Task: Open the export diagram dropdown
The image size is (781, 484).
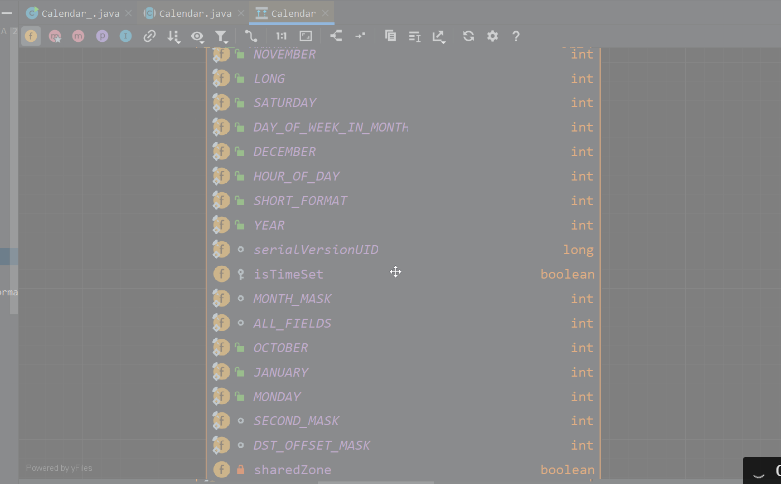Action: pyautogui.click(x=438, y=36)
